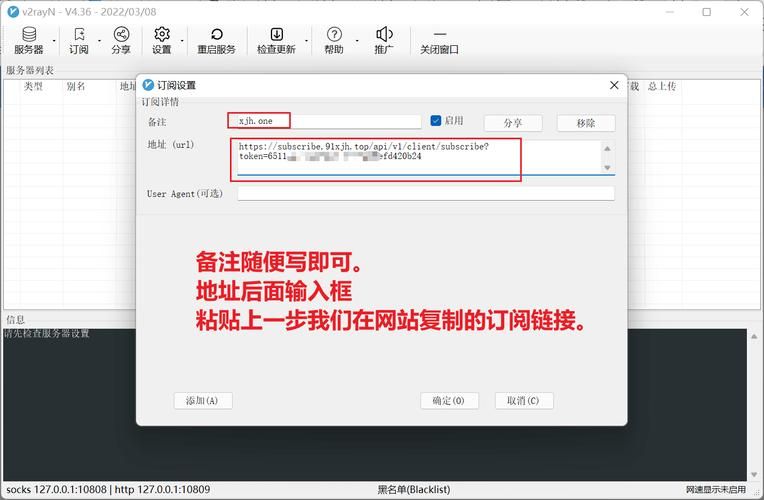
Task: Click the log panel scroll-up arrow
Action: pyautogui.click(x=754, y=336)
